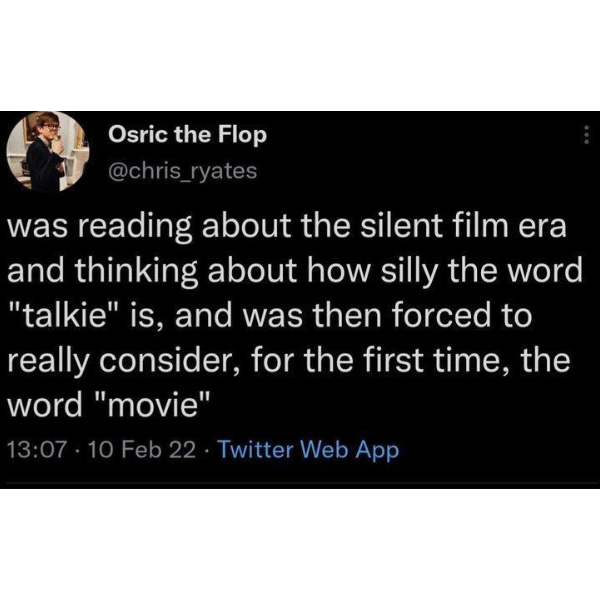This screenshot has width=600, height=600.
Task: Click the phrase "and thinking about"
Action: point(152,271)
